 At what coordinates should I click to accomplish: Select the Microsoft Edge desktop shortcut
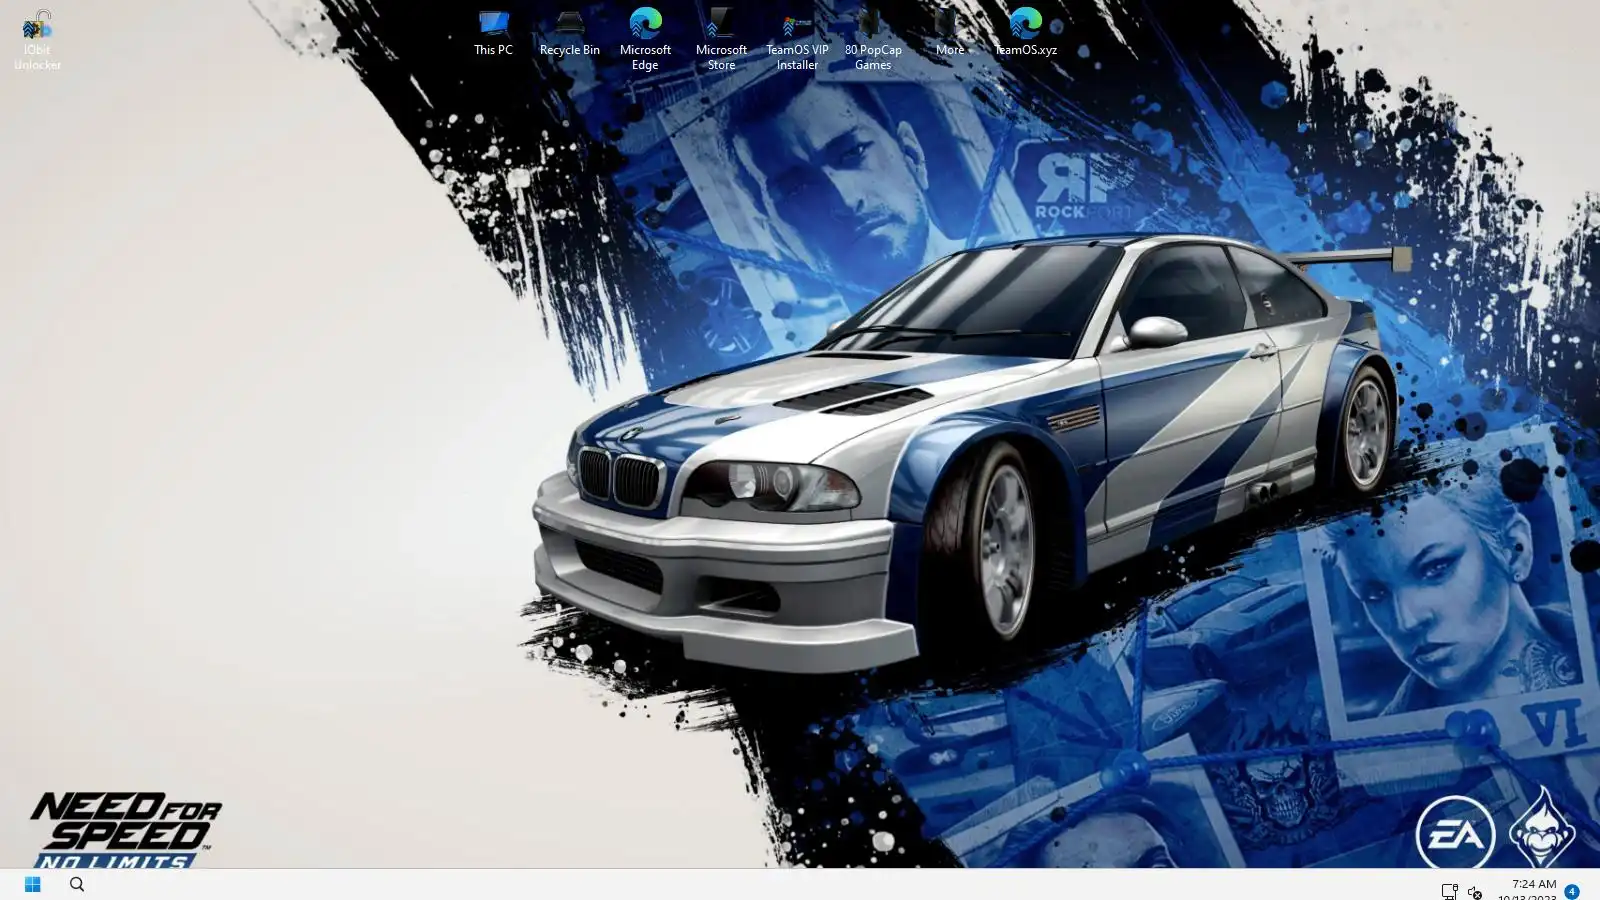[645, 40]
